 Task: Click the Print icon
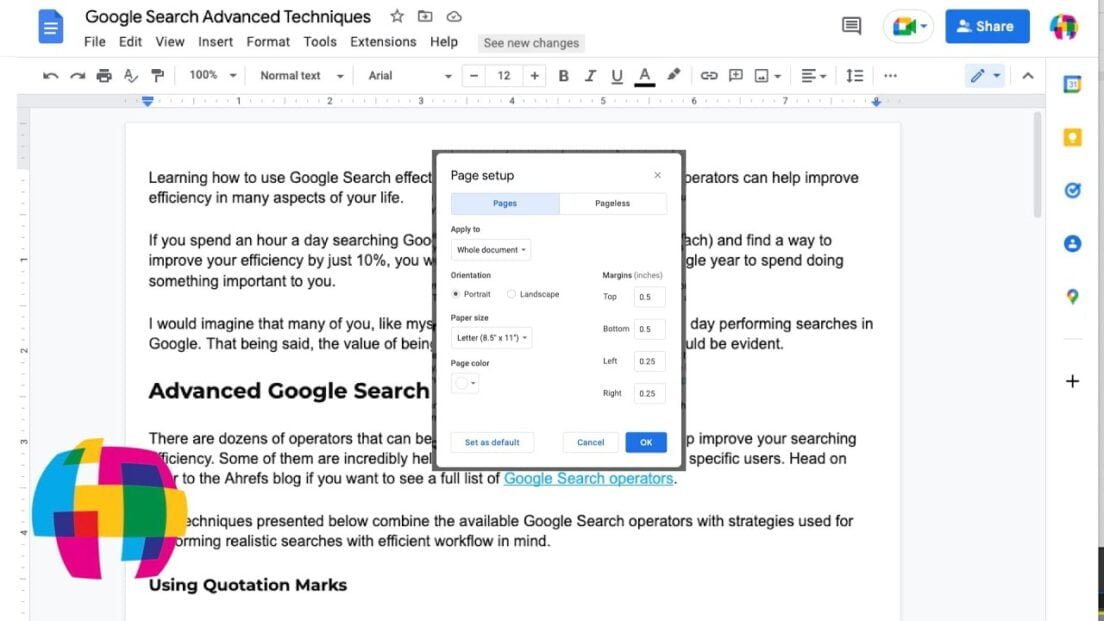tap(104, 75)
